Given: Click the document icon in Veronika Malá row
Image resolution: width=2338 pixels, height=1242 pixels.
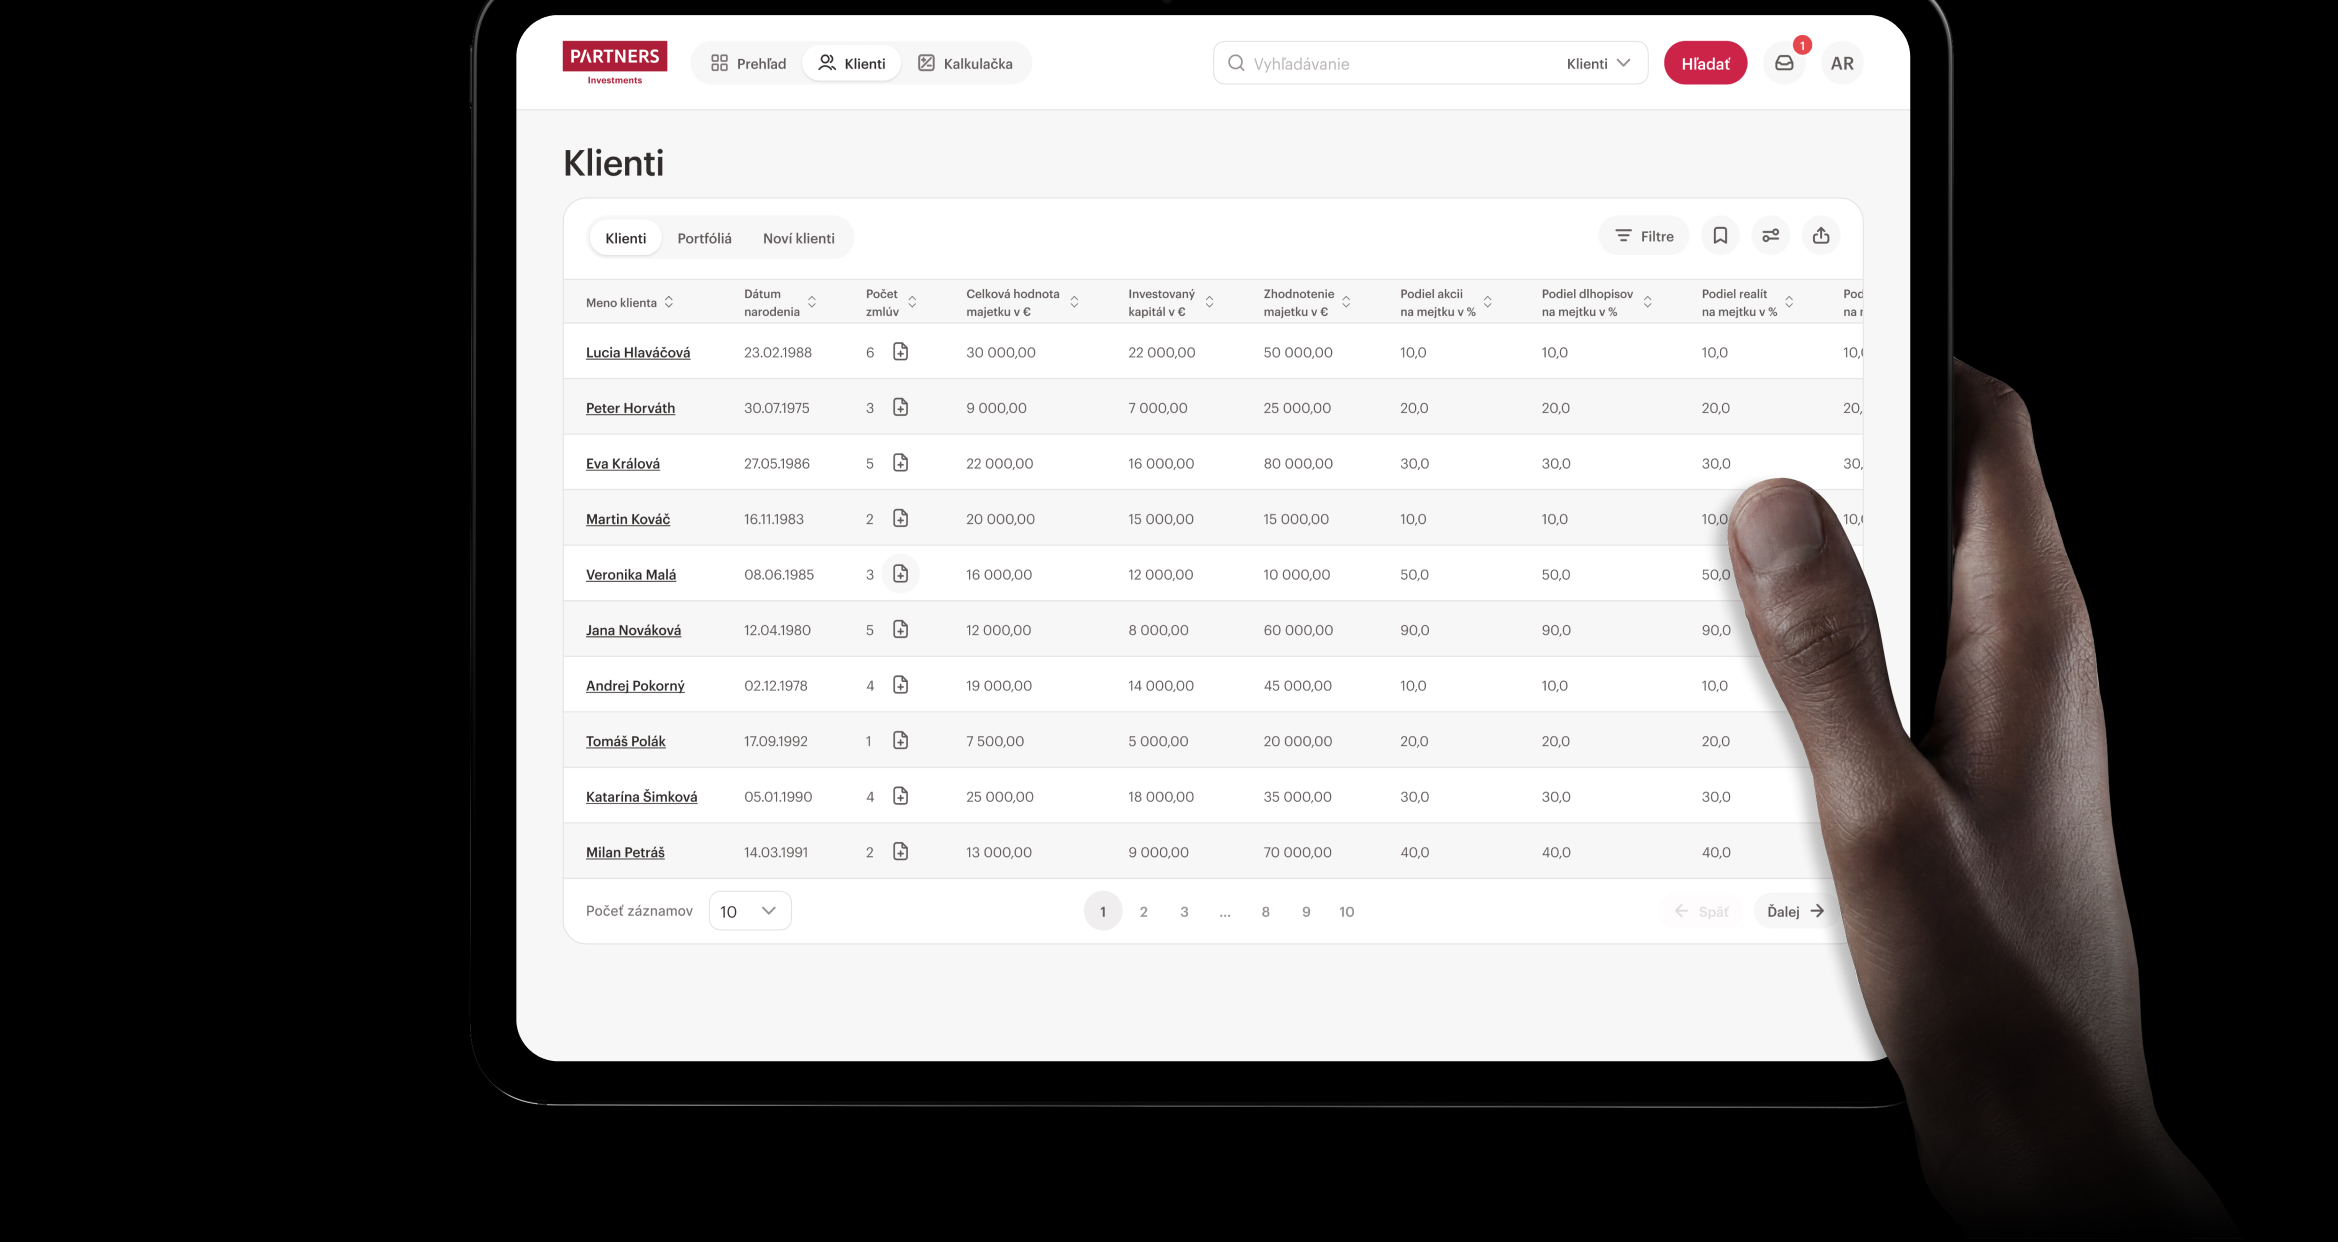Looking at the screenshot, I should [x=900, y=574].
